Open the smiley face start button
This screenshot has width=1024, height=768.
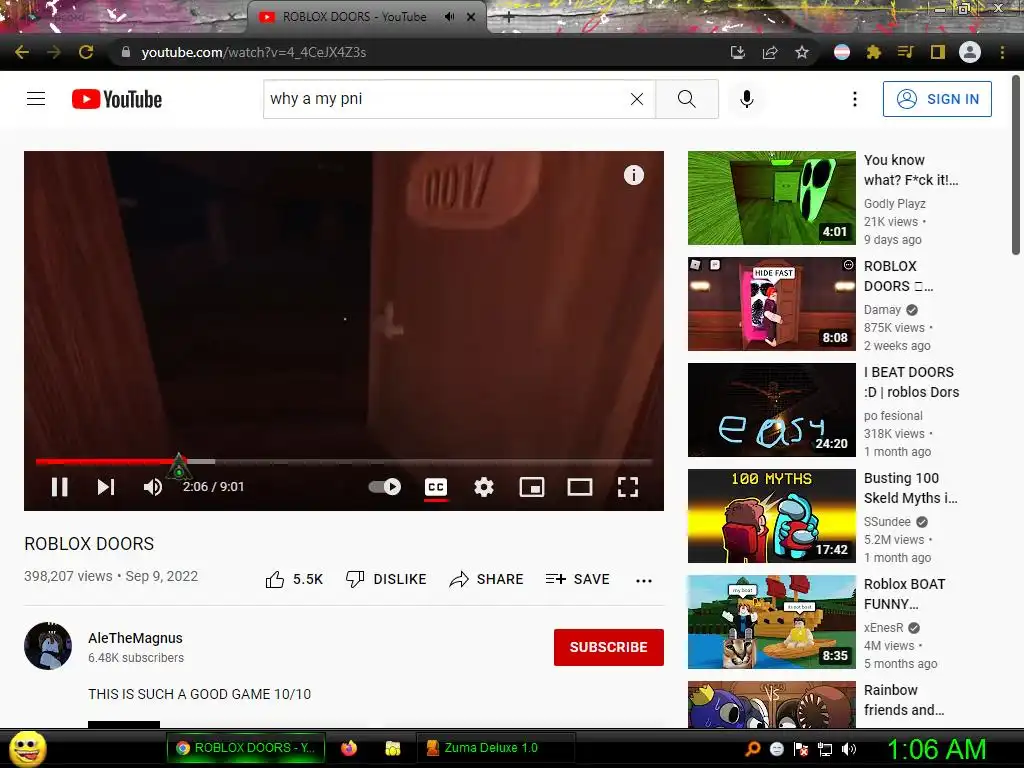tap(28, 748)
